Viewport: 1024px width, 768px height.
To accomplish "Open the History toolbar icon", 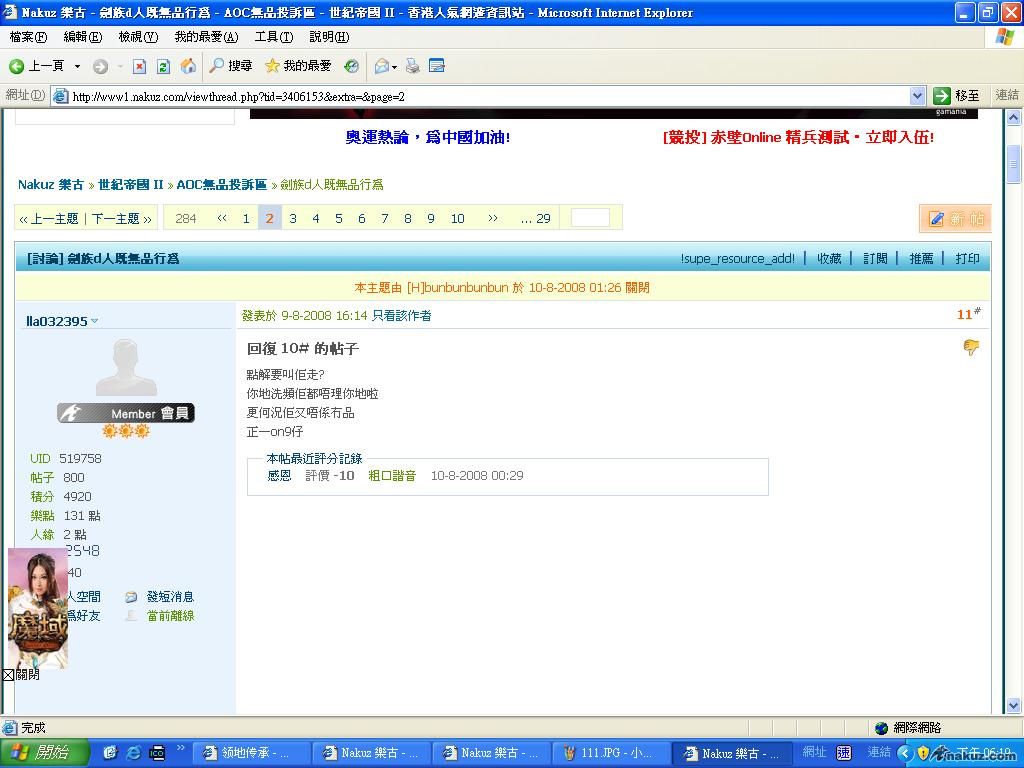I will coord(351,65).
